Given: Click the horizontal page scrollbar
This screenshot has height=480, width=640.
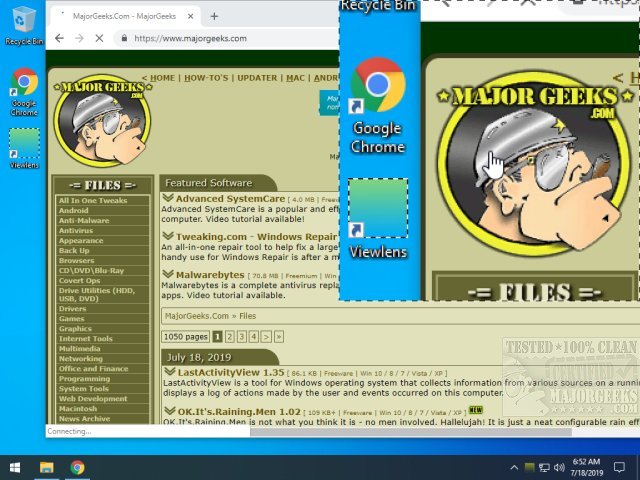Looking at the screenshot, I should 410,432.
